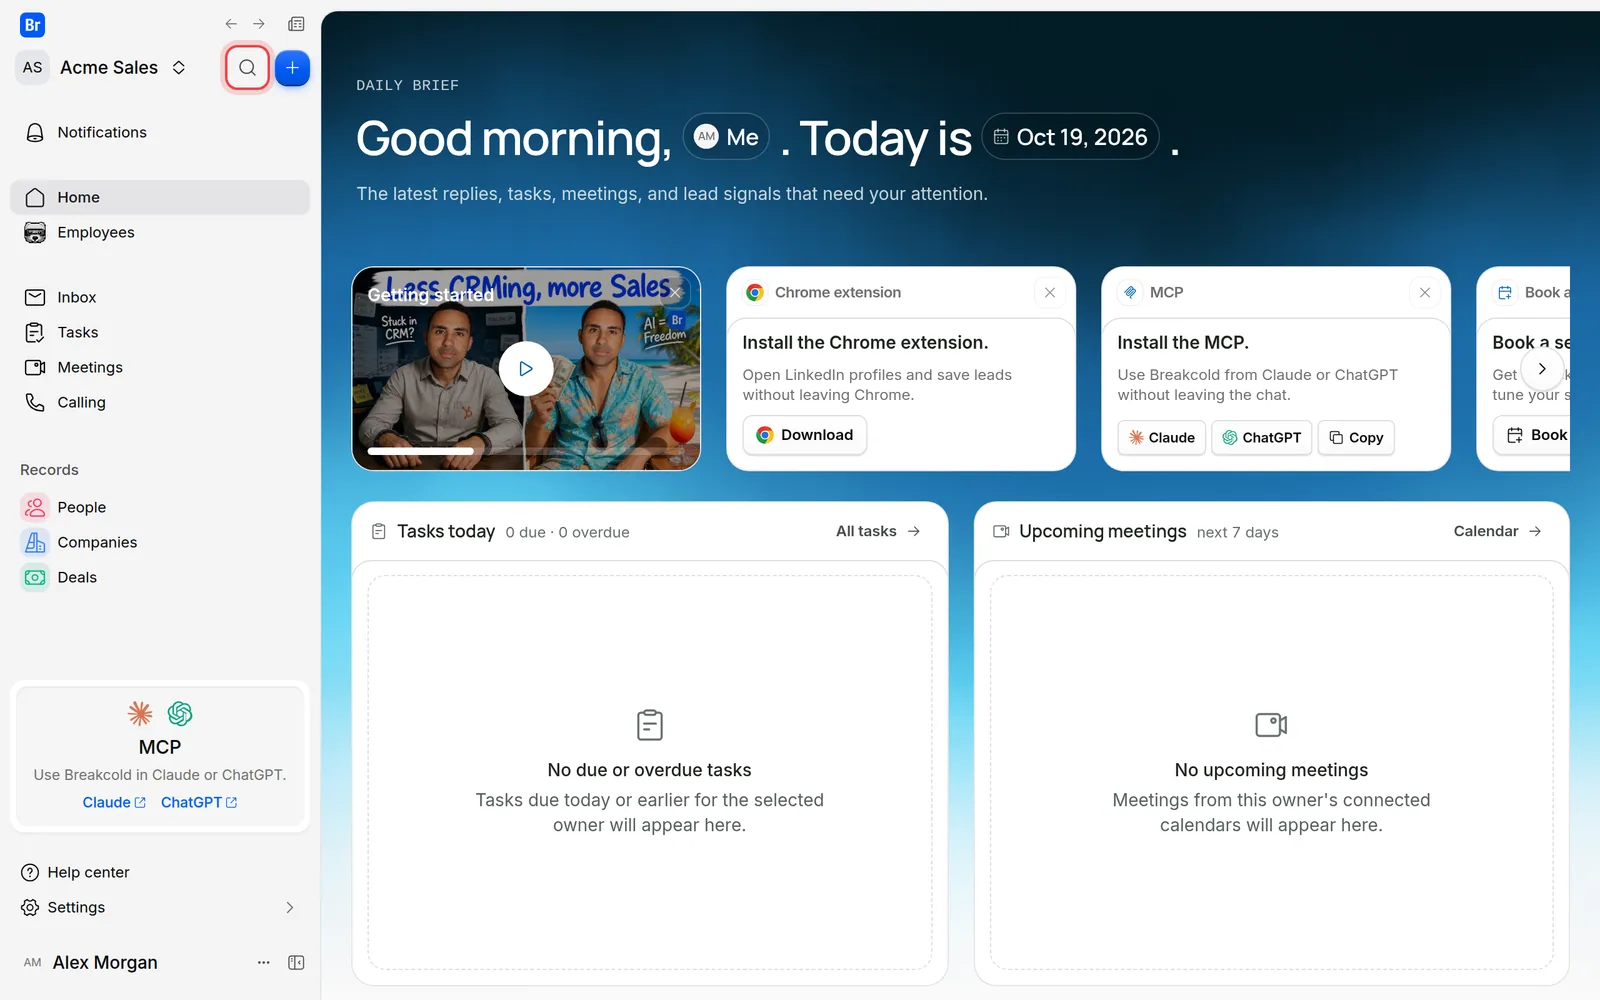Screen dimensions: 1600x1000
Task: Open Deals records
Action: pyautogui.click(x=160, y=577)
